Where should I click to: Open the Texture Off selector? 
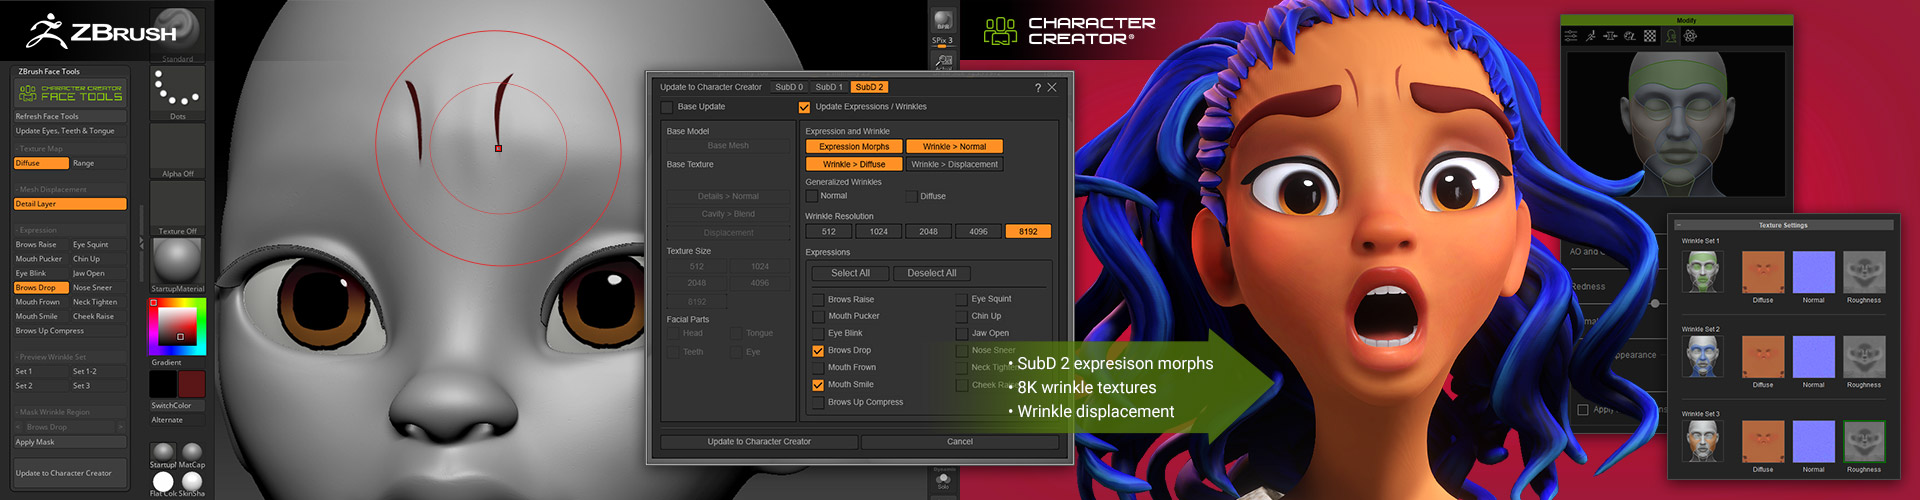coord(177,205)
